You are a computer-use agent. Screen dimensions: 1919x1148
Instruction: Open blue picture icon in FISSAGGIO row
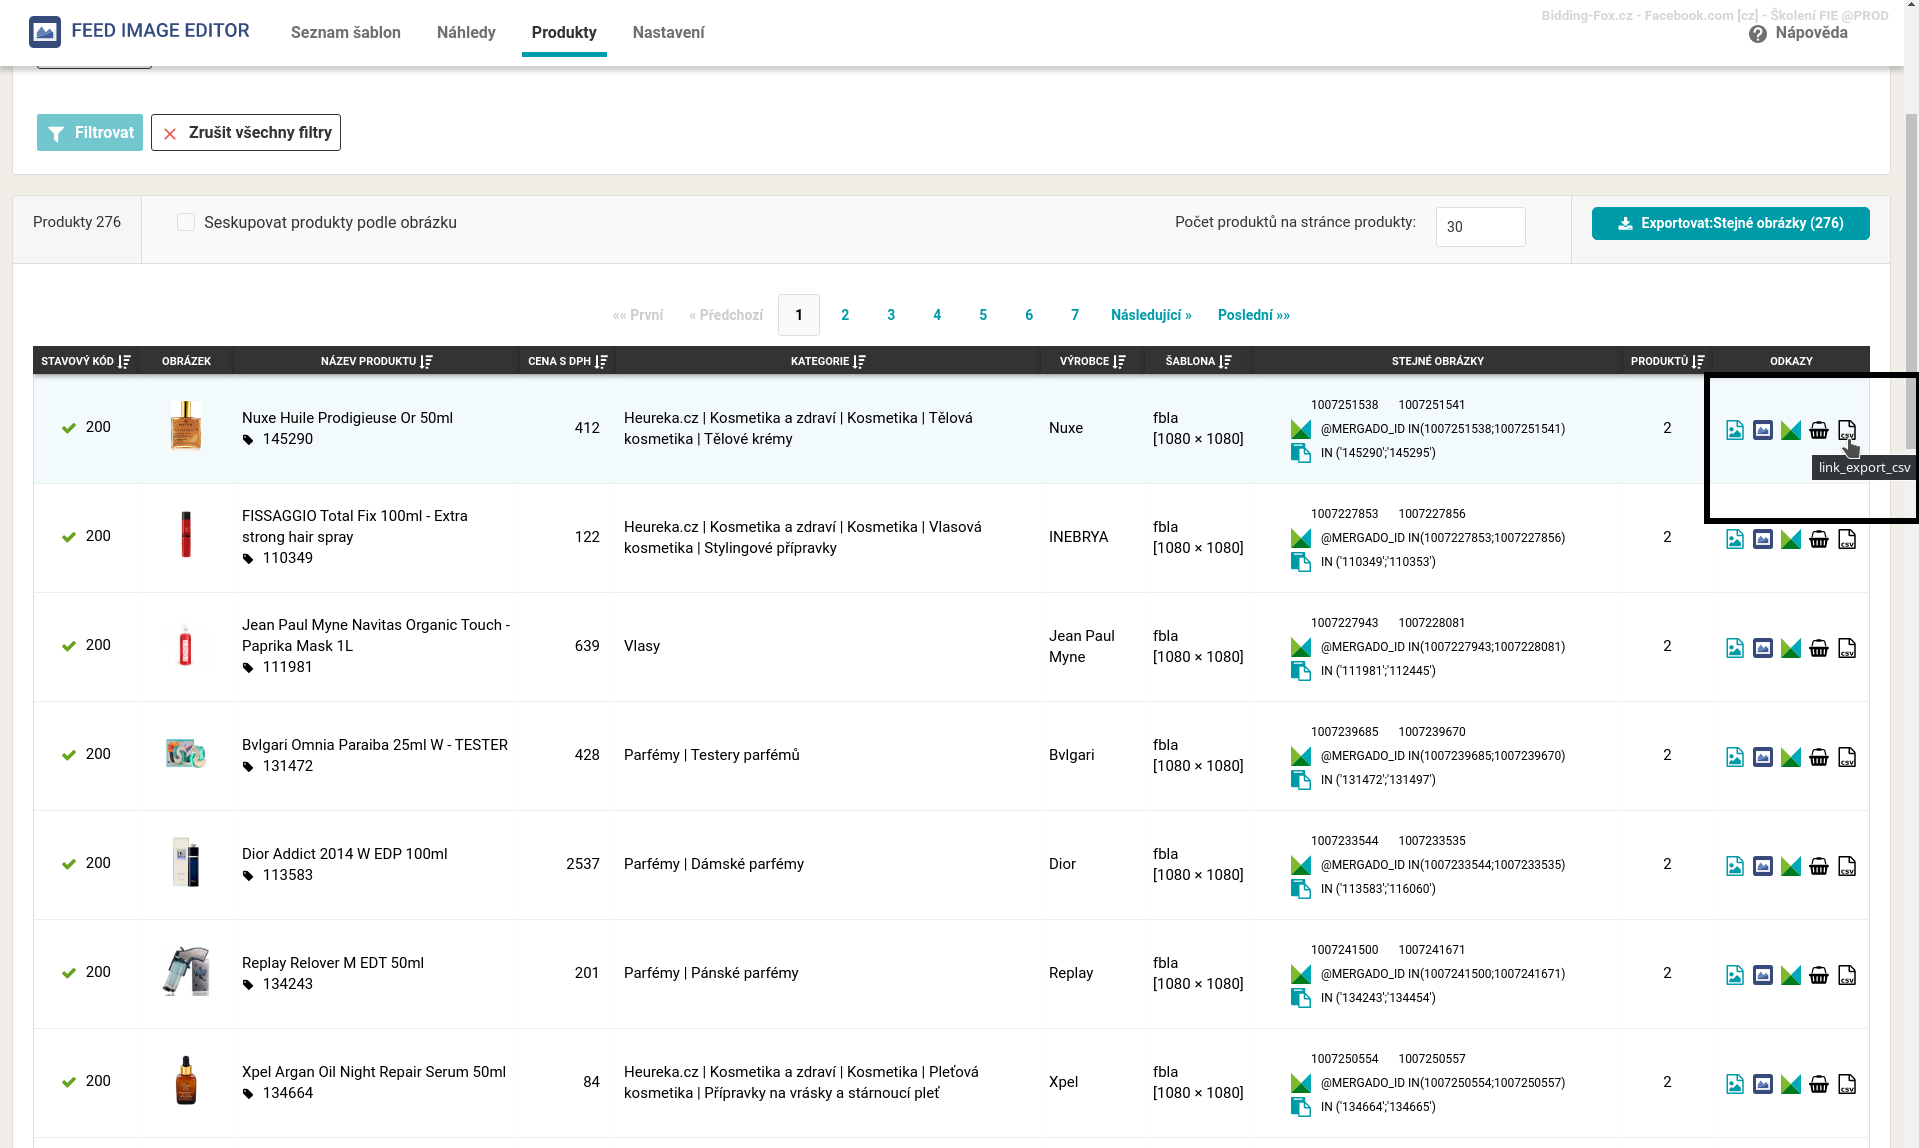click(x=1763, y=539)
